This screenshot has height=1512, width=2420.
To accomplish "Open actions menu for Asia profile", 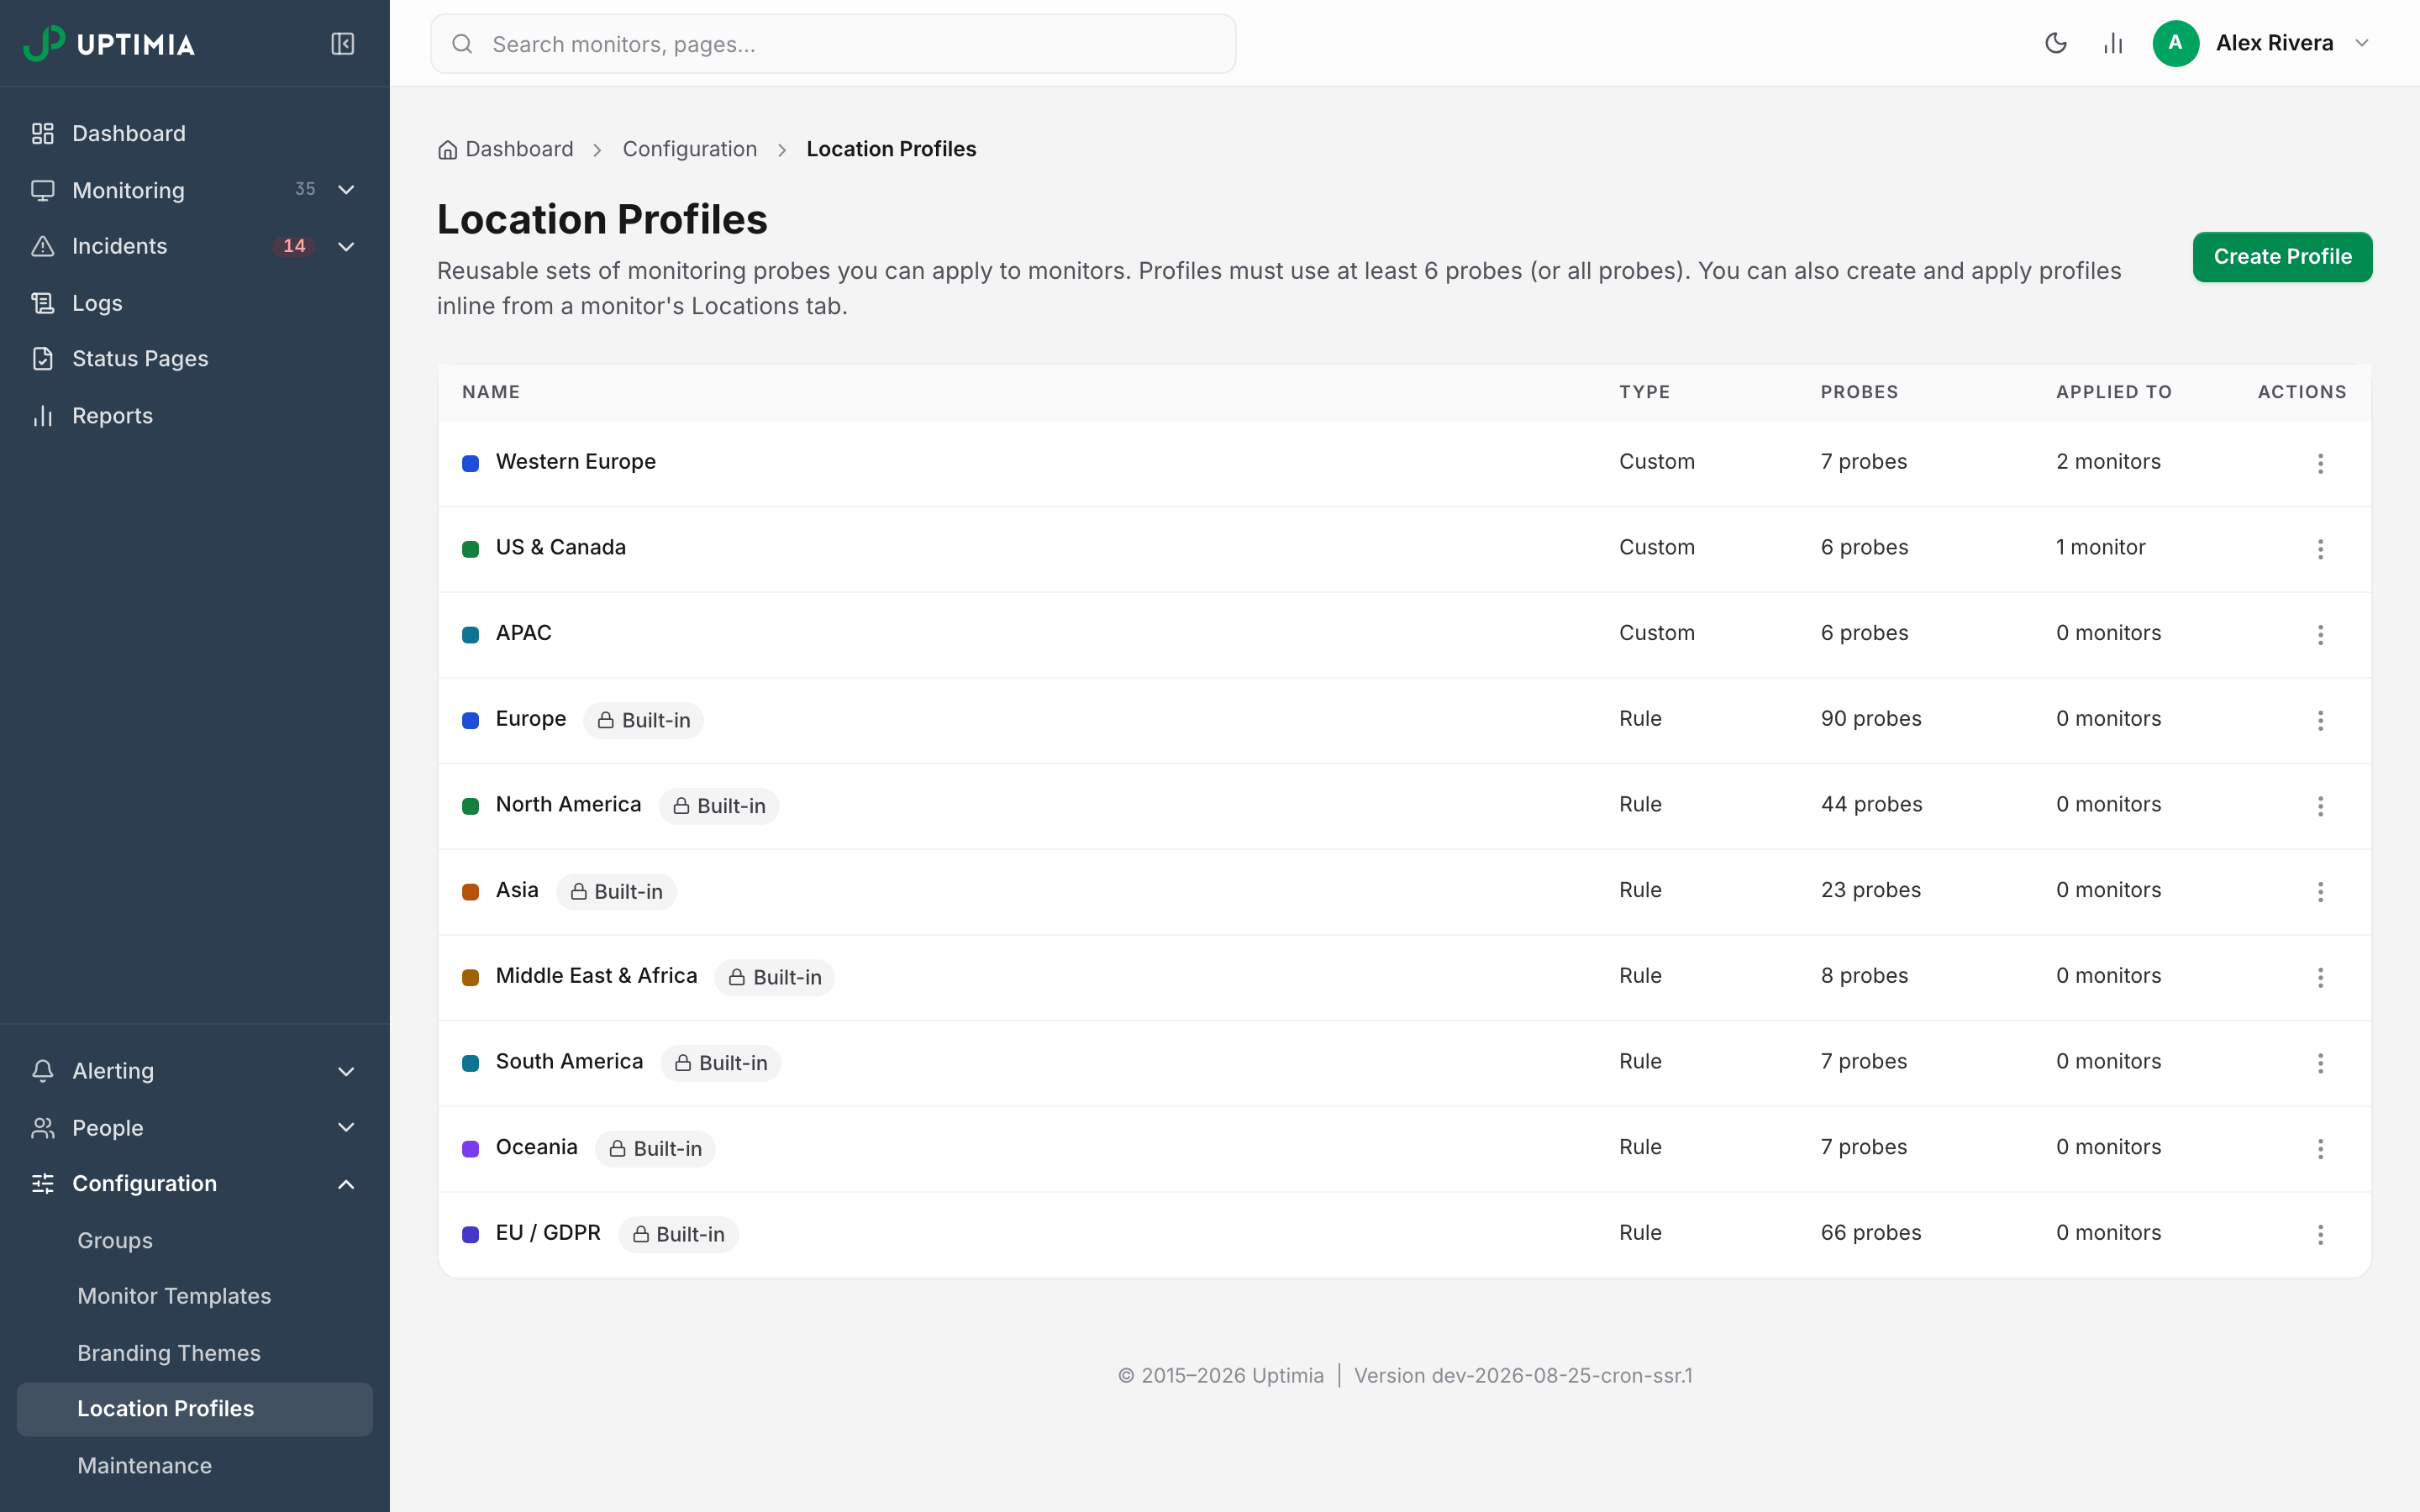I will click(x=2320, y=892).
